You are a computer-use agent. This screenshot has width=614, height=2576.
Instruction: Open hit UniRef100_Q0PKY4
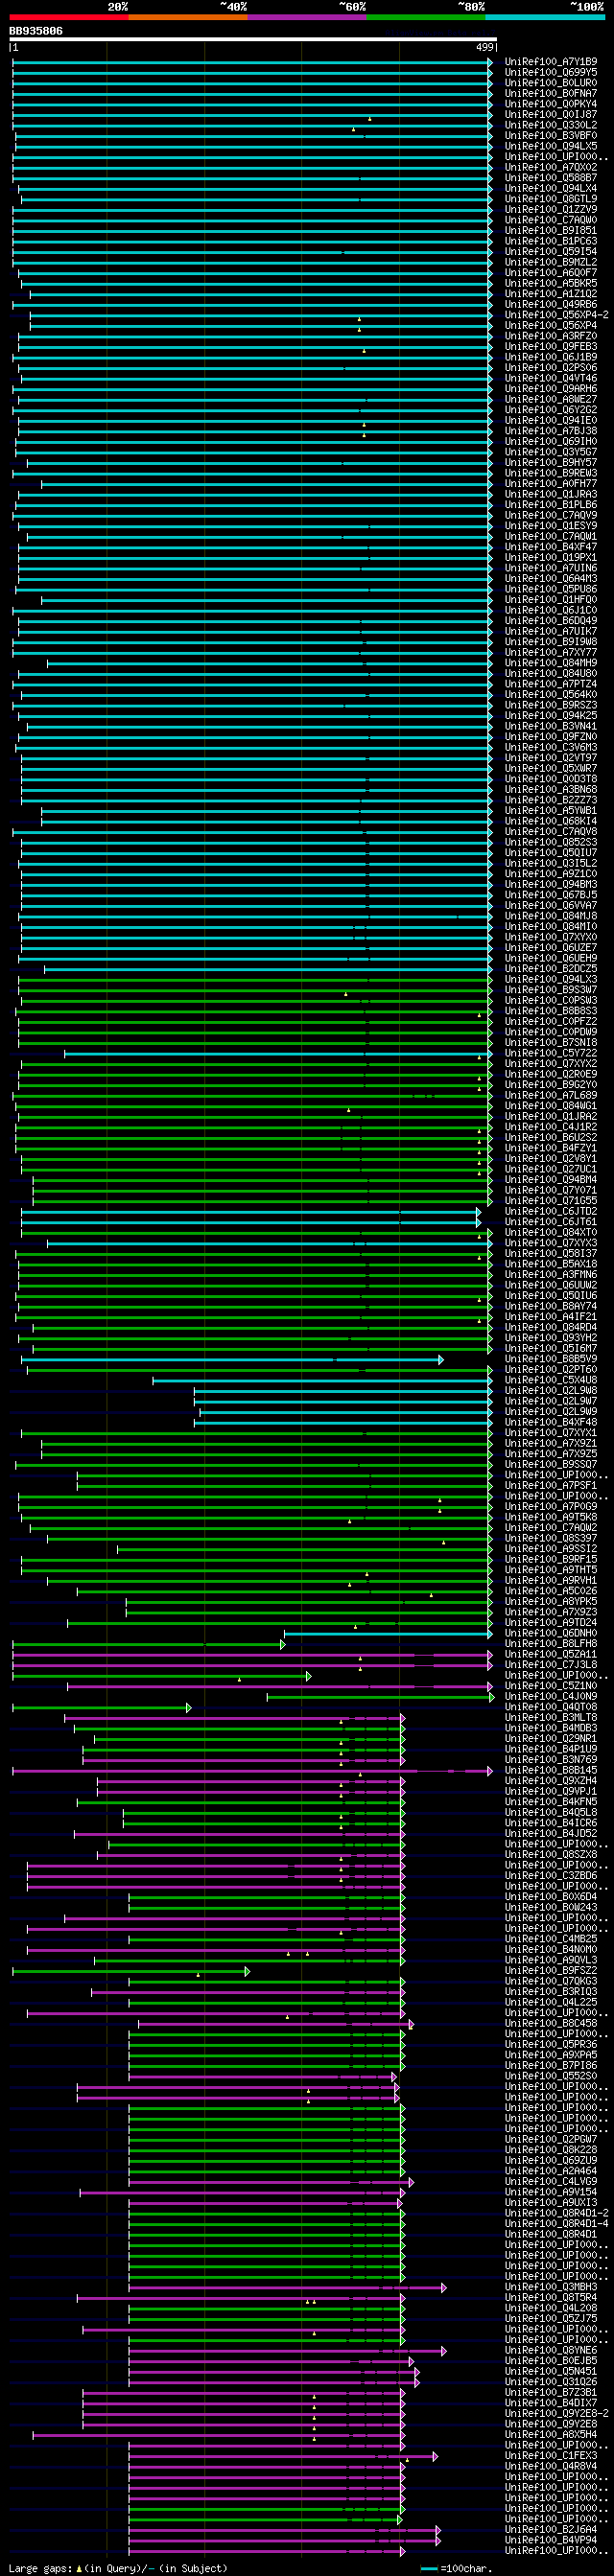(x=551, y=104)
